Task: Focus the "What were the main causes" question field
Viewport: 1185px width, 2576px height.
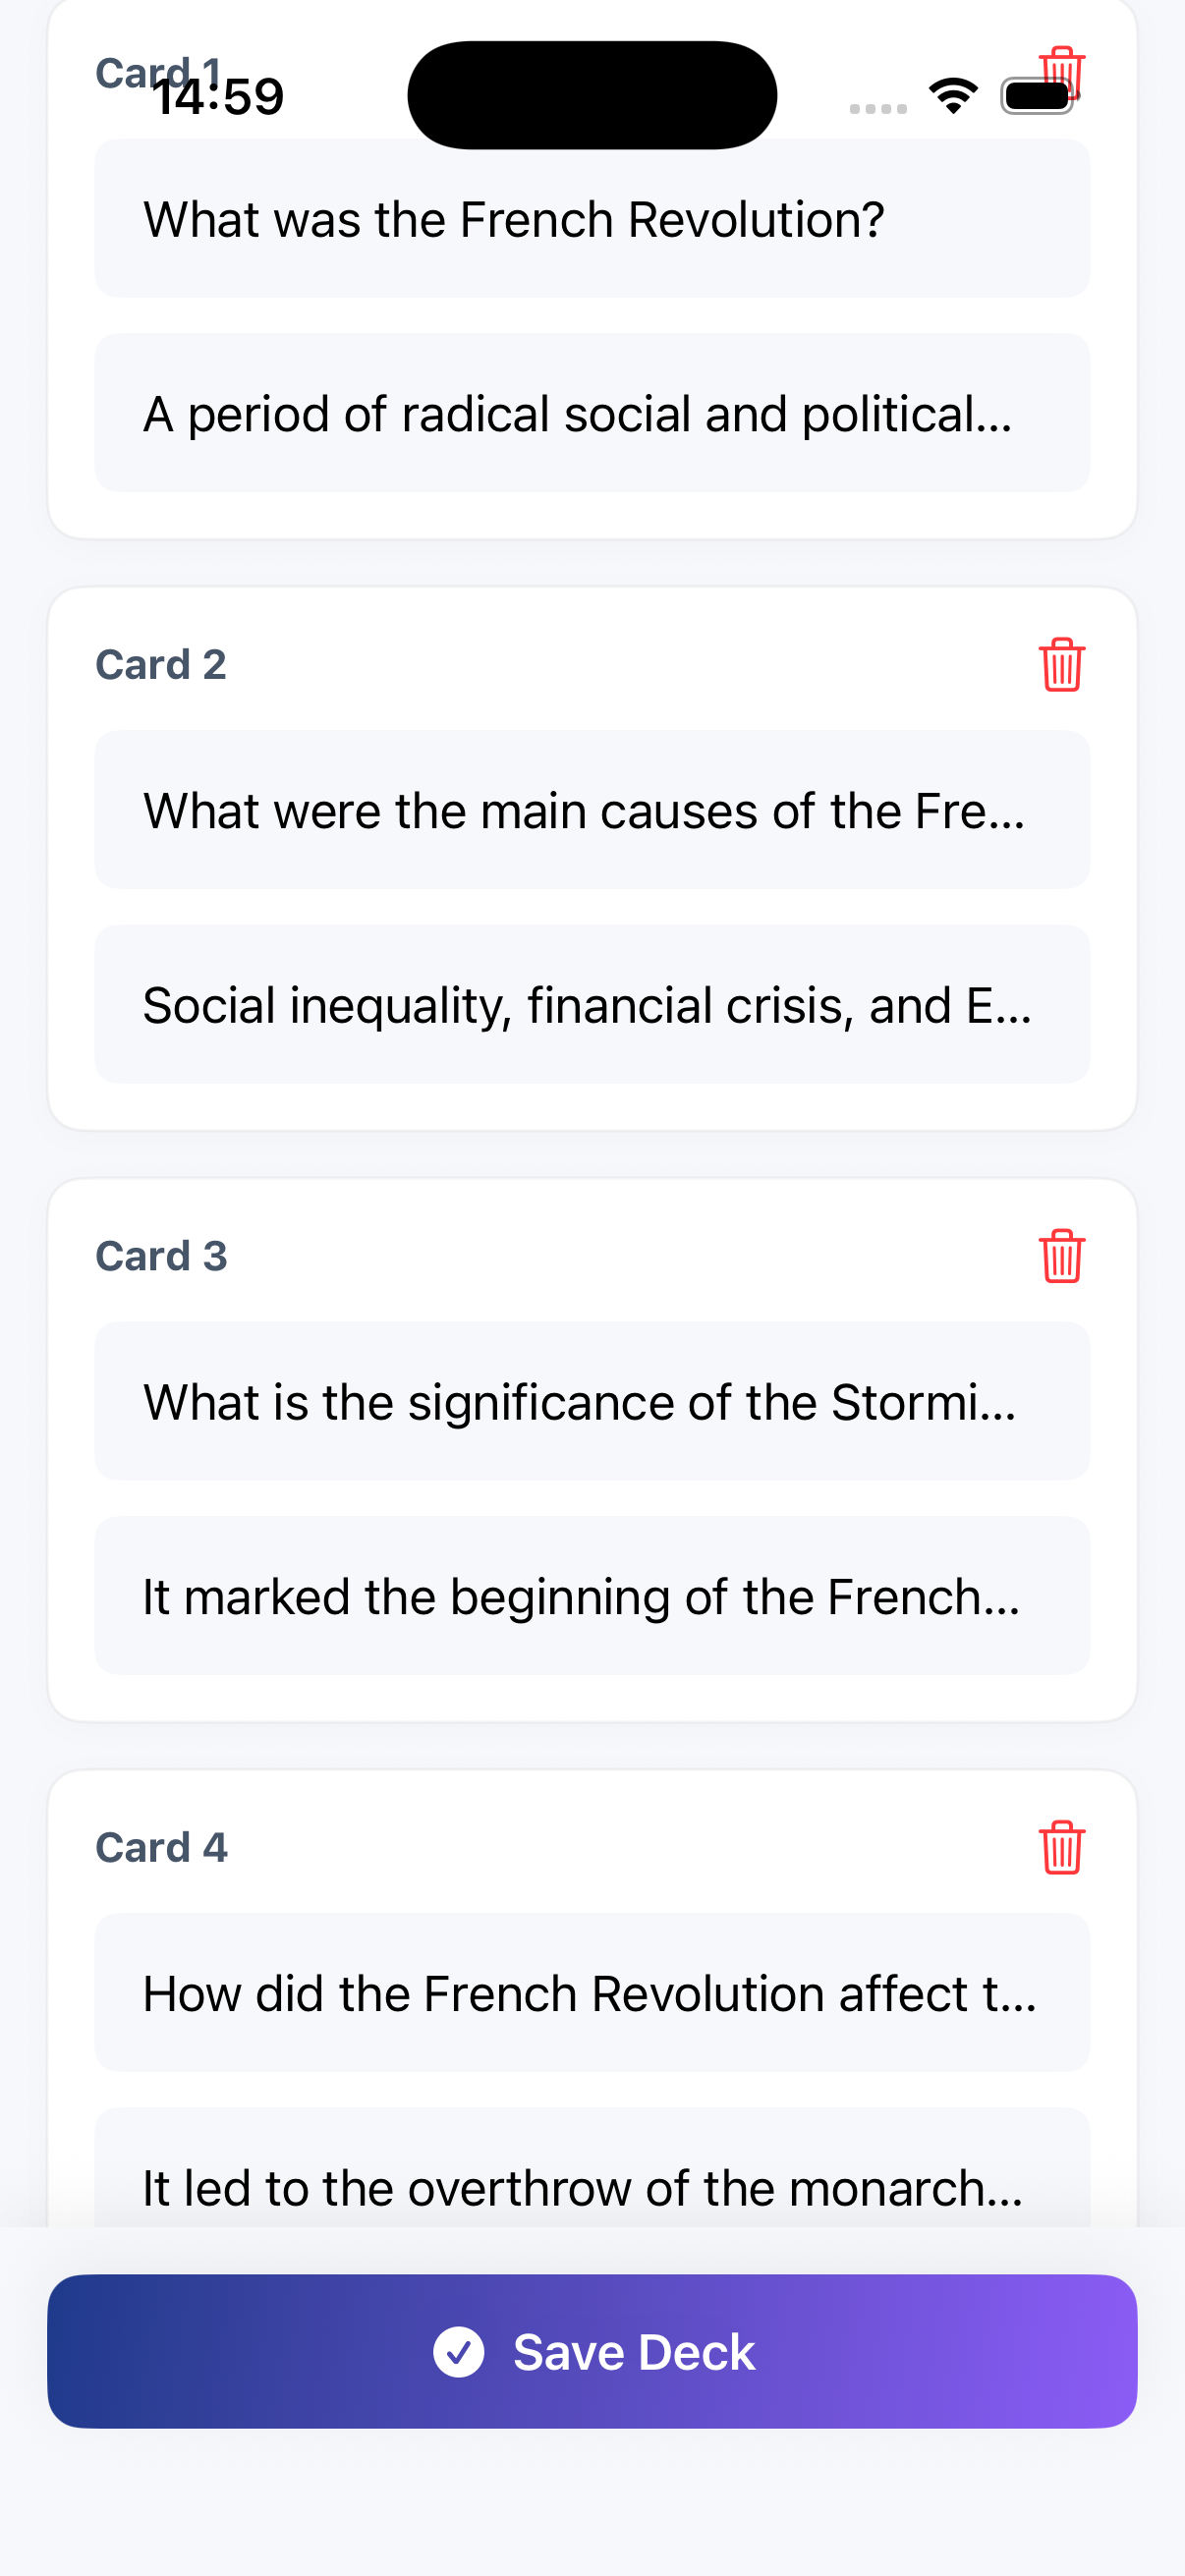Action: coord(592,810)
